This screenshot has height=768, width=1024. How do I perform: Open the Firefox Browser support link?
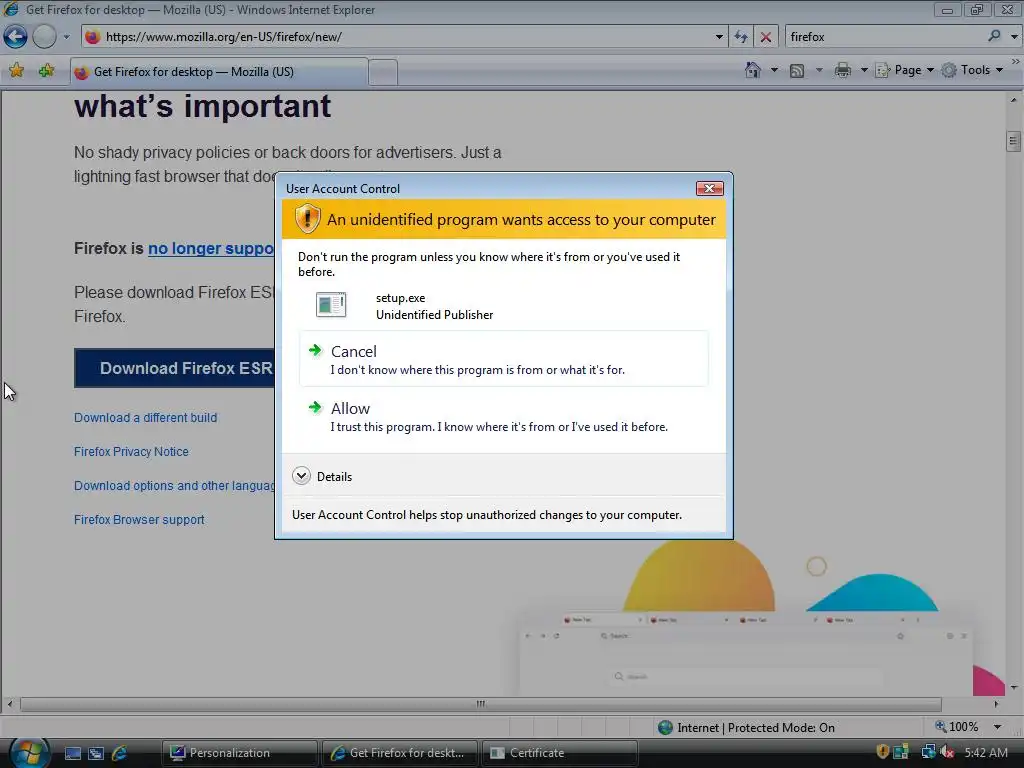tap(139, 520)
